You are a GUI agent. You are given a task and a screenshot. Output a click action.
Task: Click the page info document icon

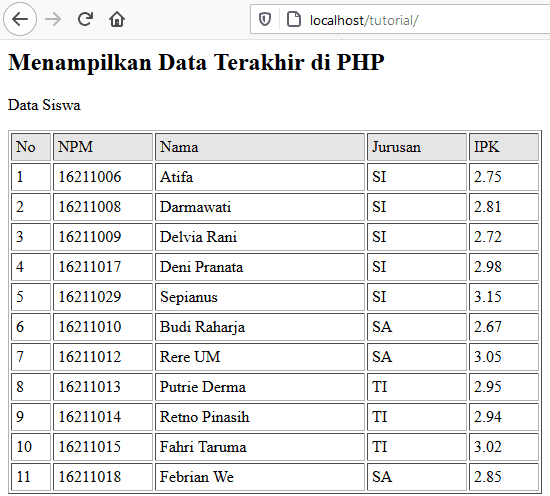(294, 19)
